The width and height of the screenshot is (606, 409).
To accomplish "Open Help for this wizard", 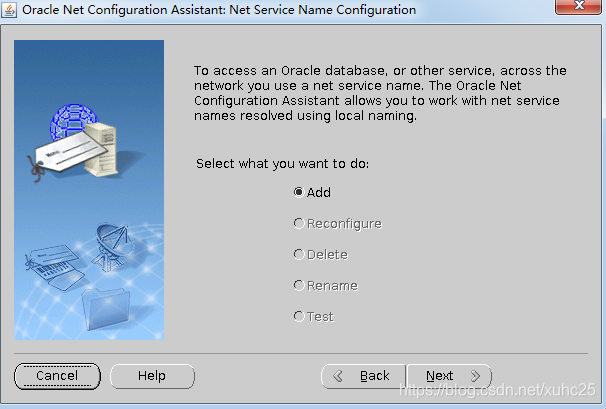I will pos(152,376).
